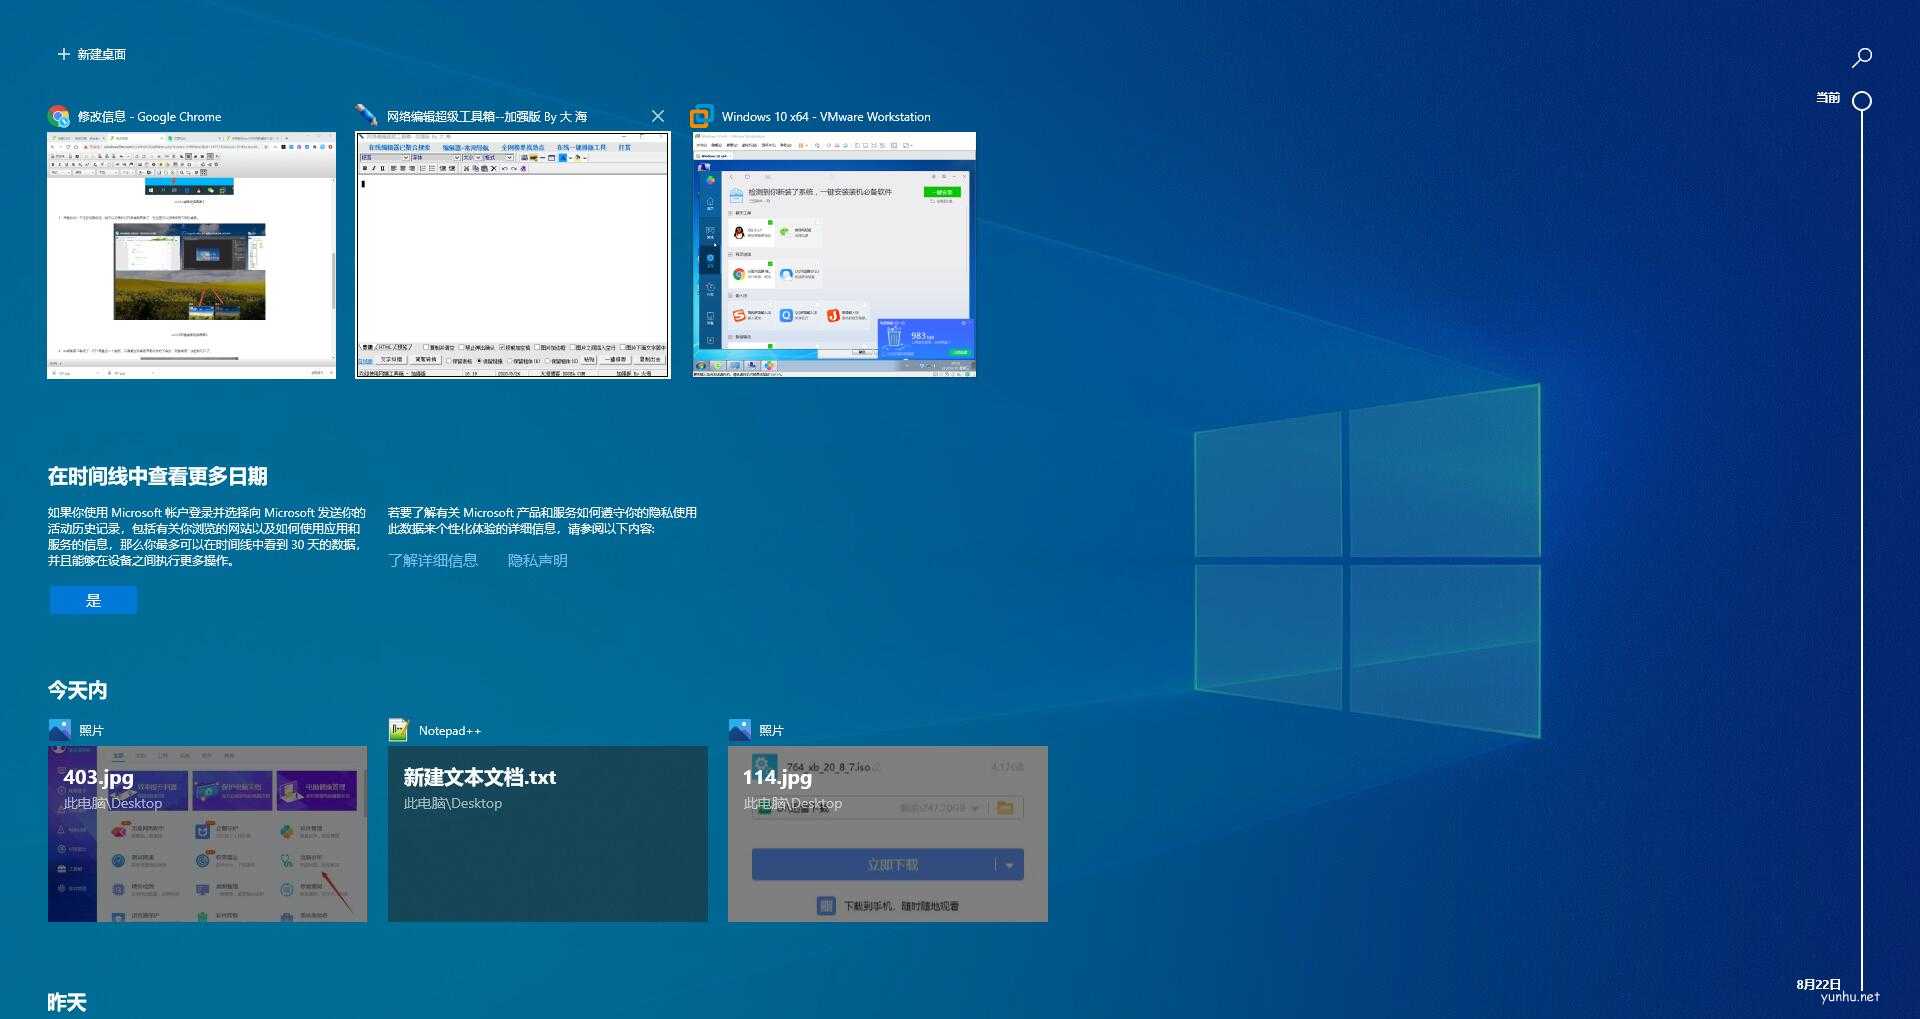
Task: Click the Chrome icon on 修改信息 thumbnail
Action: click(57, 116)
